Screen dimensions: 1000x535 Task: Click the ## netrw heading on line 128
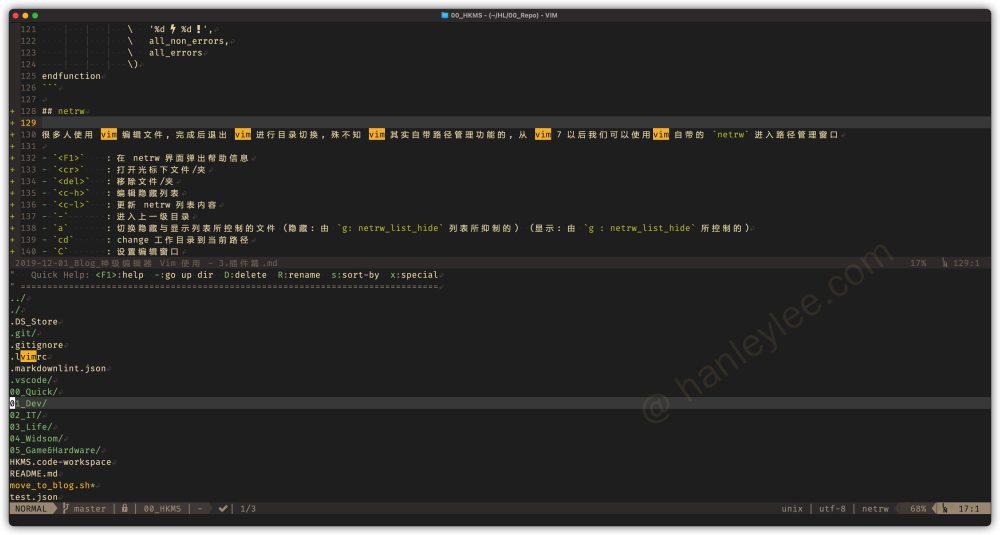(63, 111)
